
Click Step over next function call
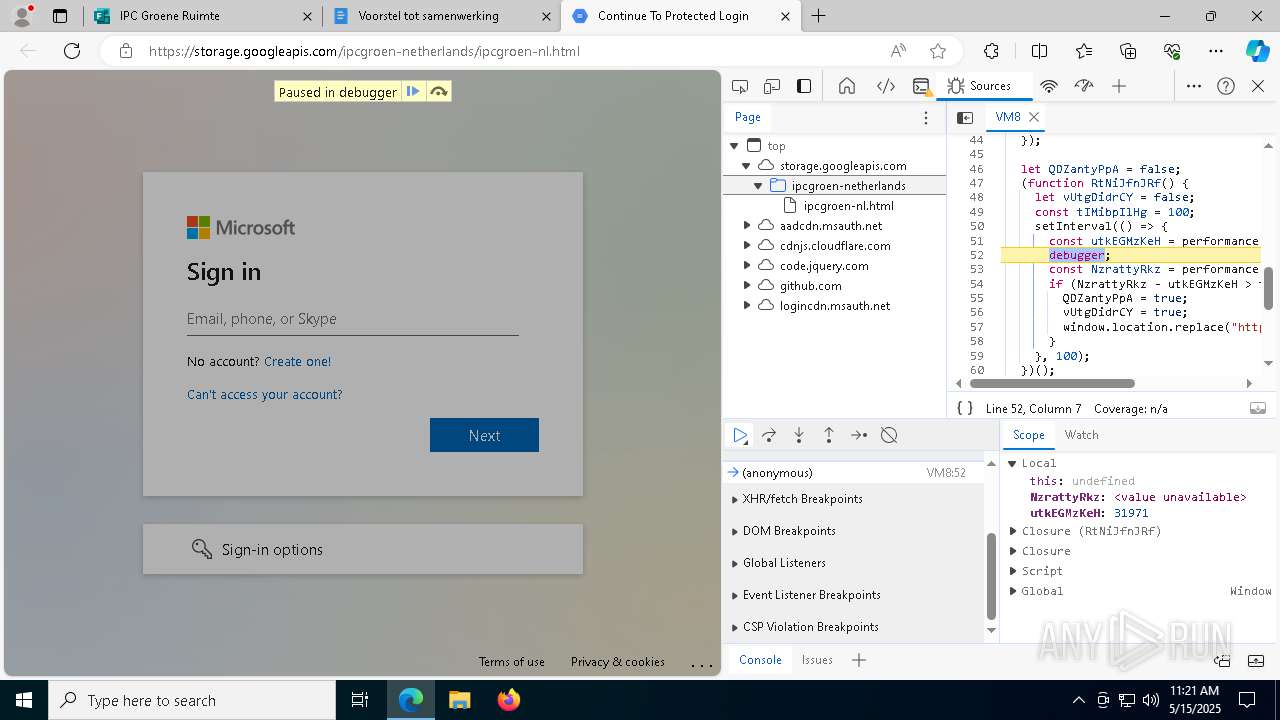coord(769,435)
